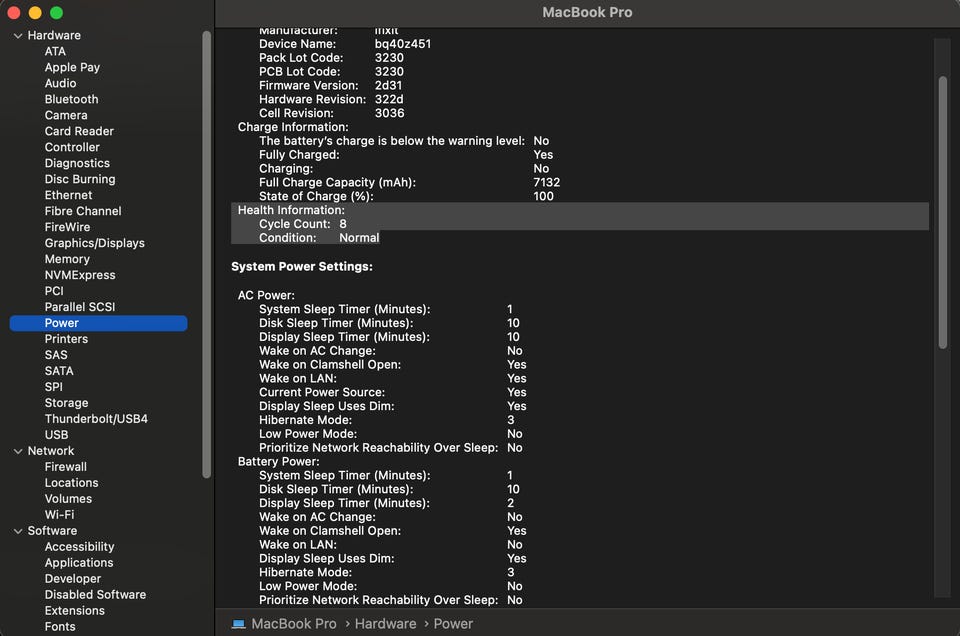The width and height of the screenshot is (960, 636).
Task: Open Wi-Fi under Network
Action: point(59,514)
